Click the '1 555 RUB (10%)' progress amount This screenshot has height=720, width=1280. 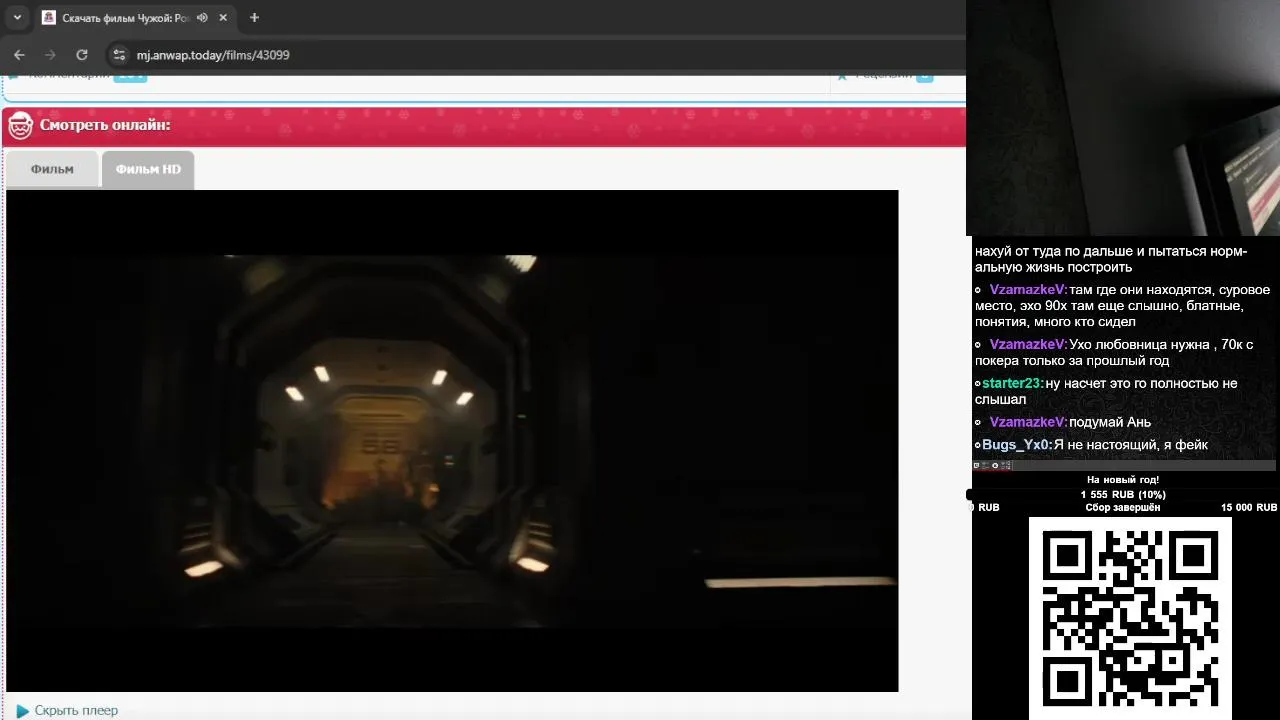click(x=1123, y=495)
